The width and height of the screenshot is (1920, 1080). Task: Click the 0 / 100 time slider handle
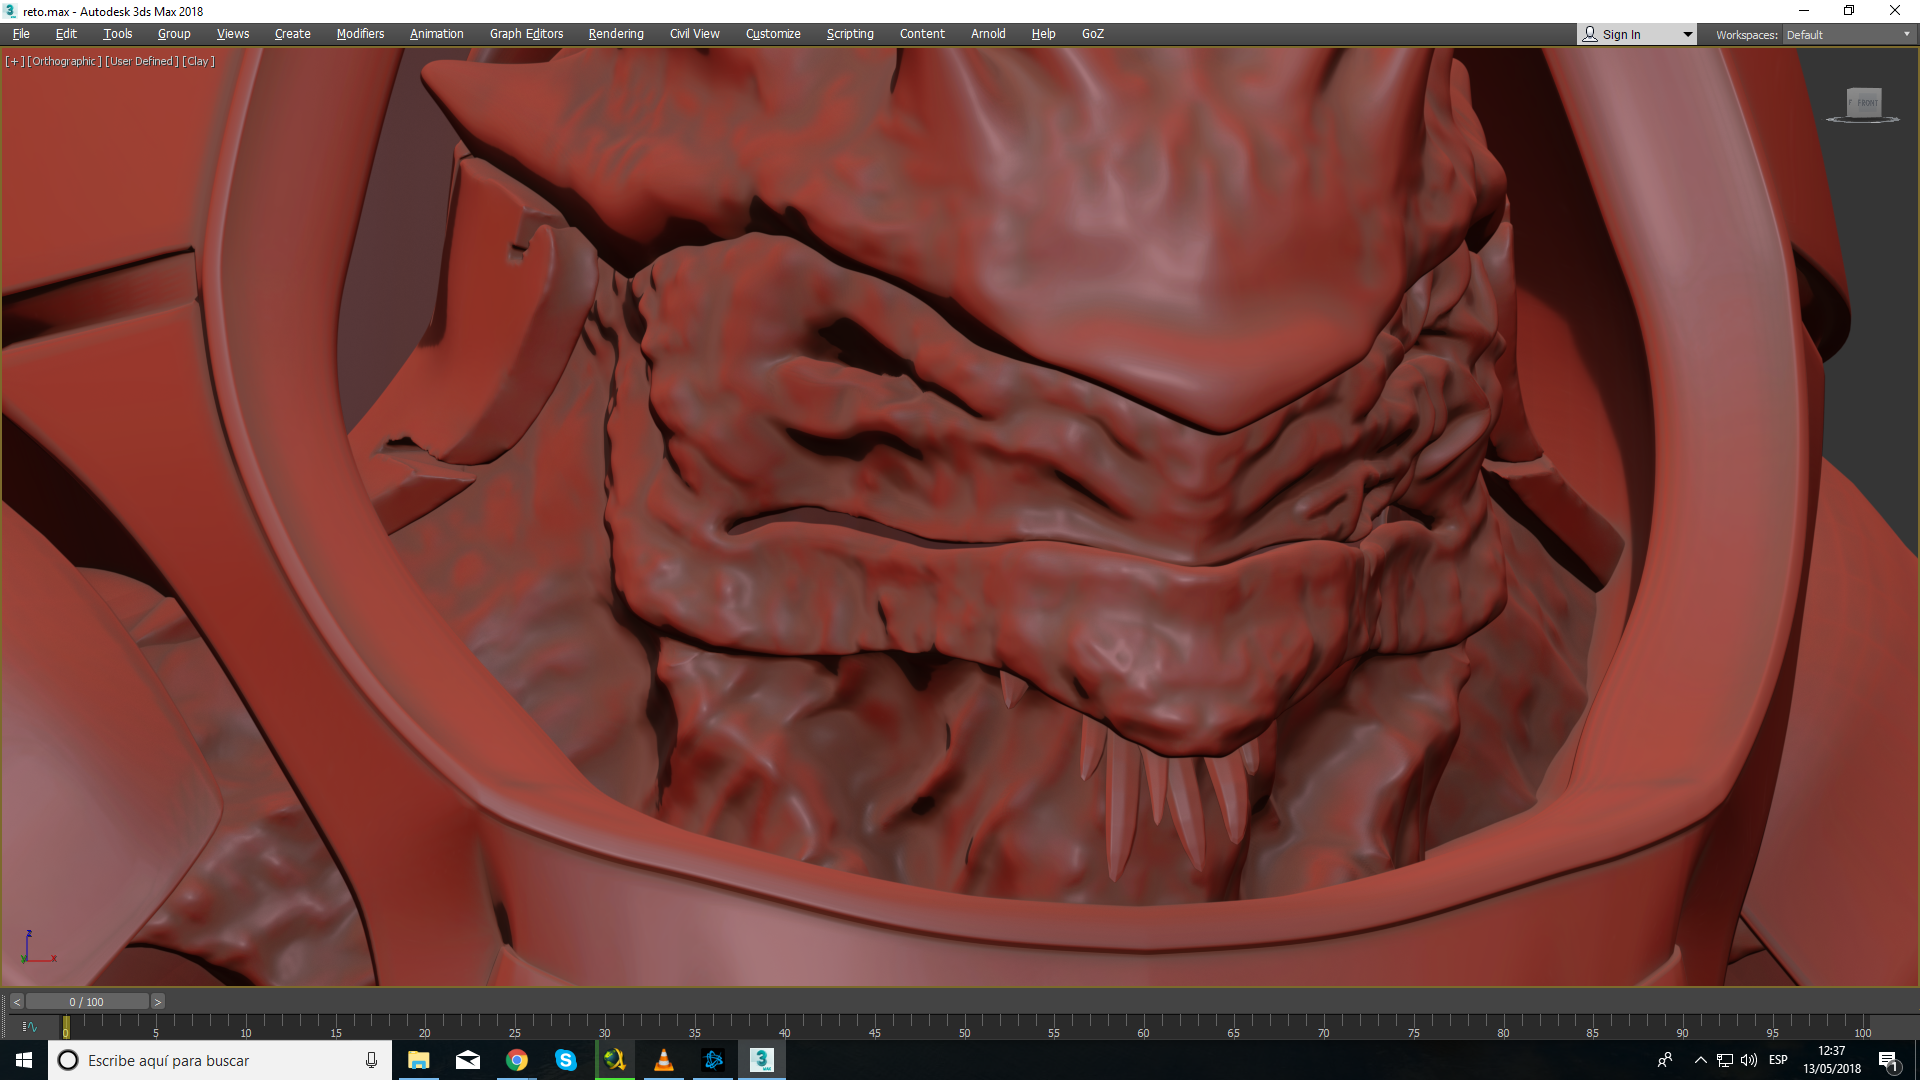click(86, 1002)
